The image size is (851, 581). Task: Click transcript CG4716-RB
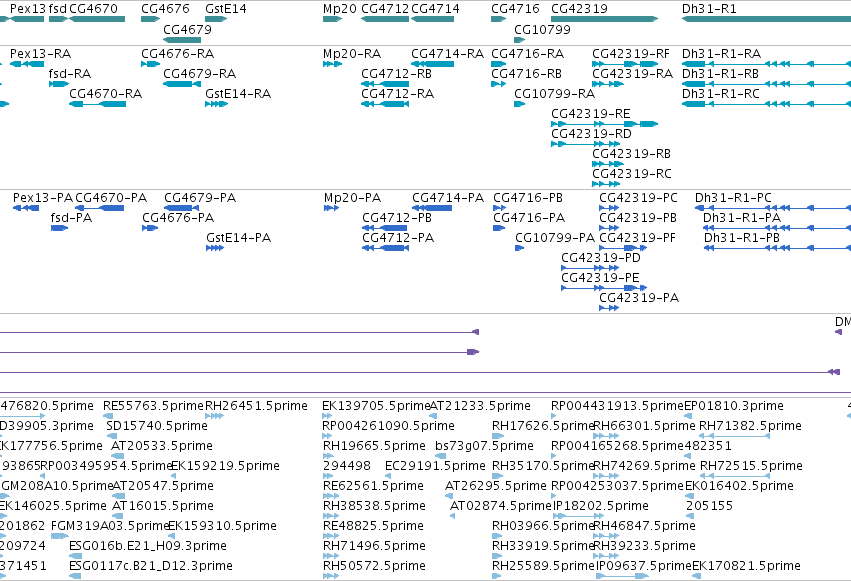pyautogui.click(x=526, y=74)
